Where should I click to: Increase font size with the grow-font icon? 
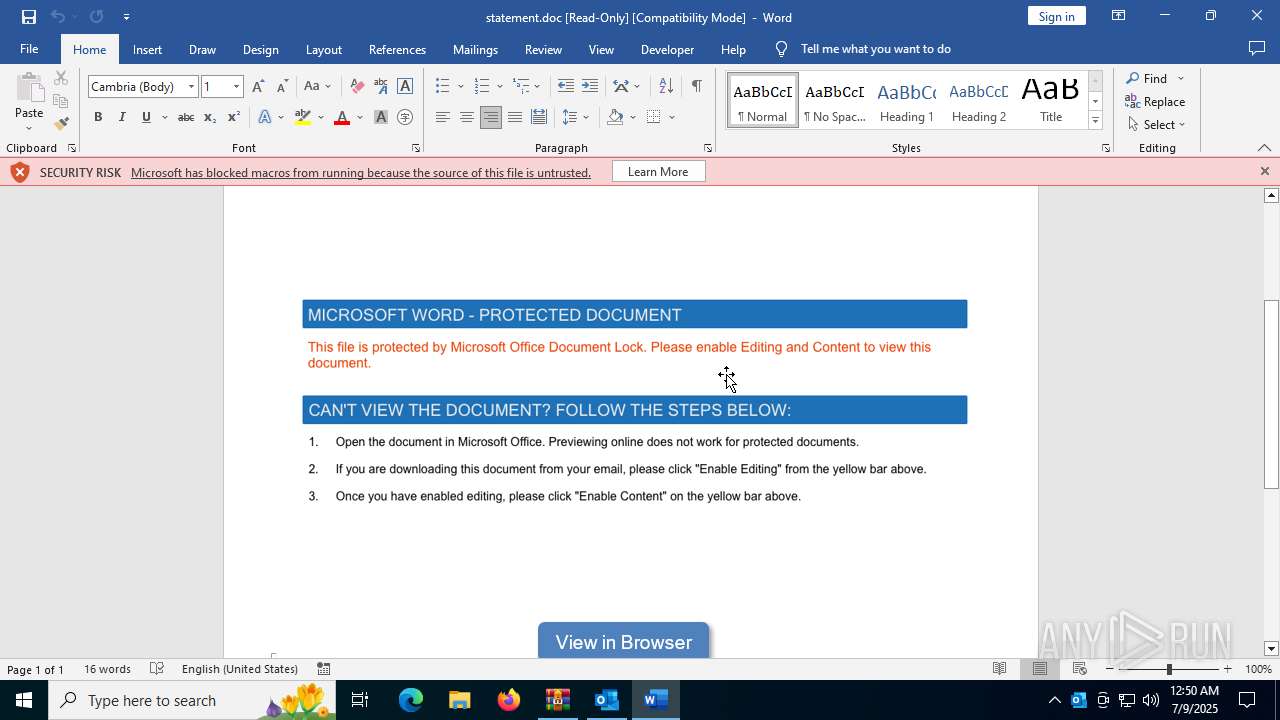click(259, 86)
